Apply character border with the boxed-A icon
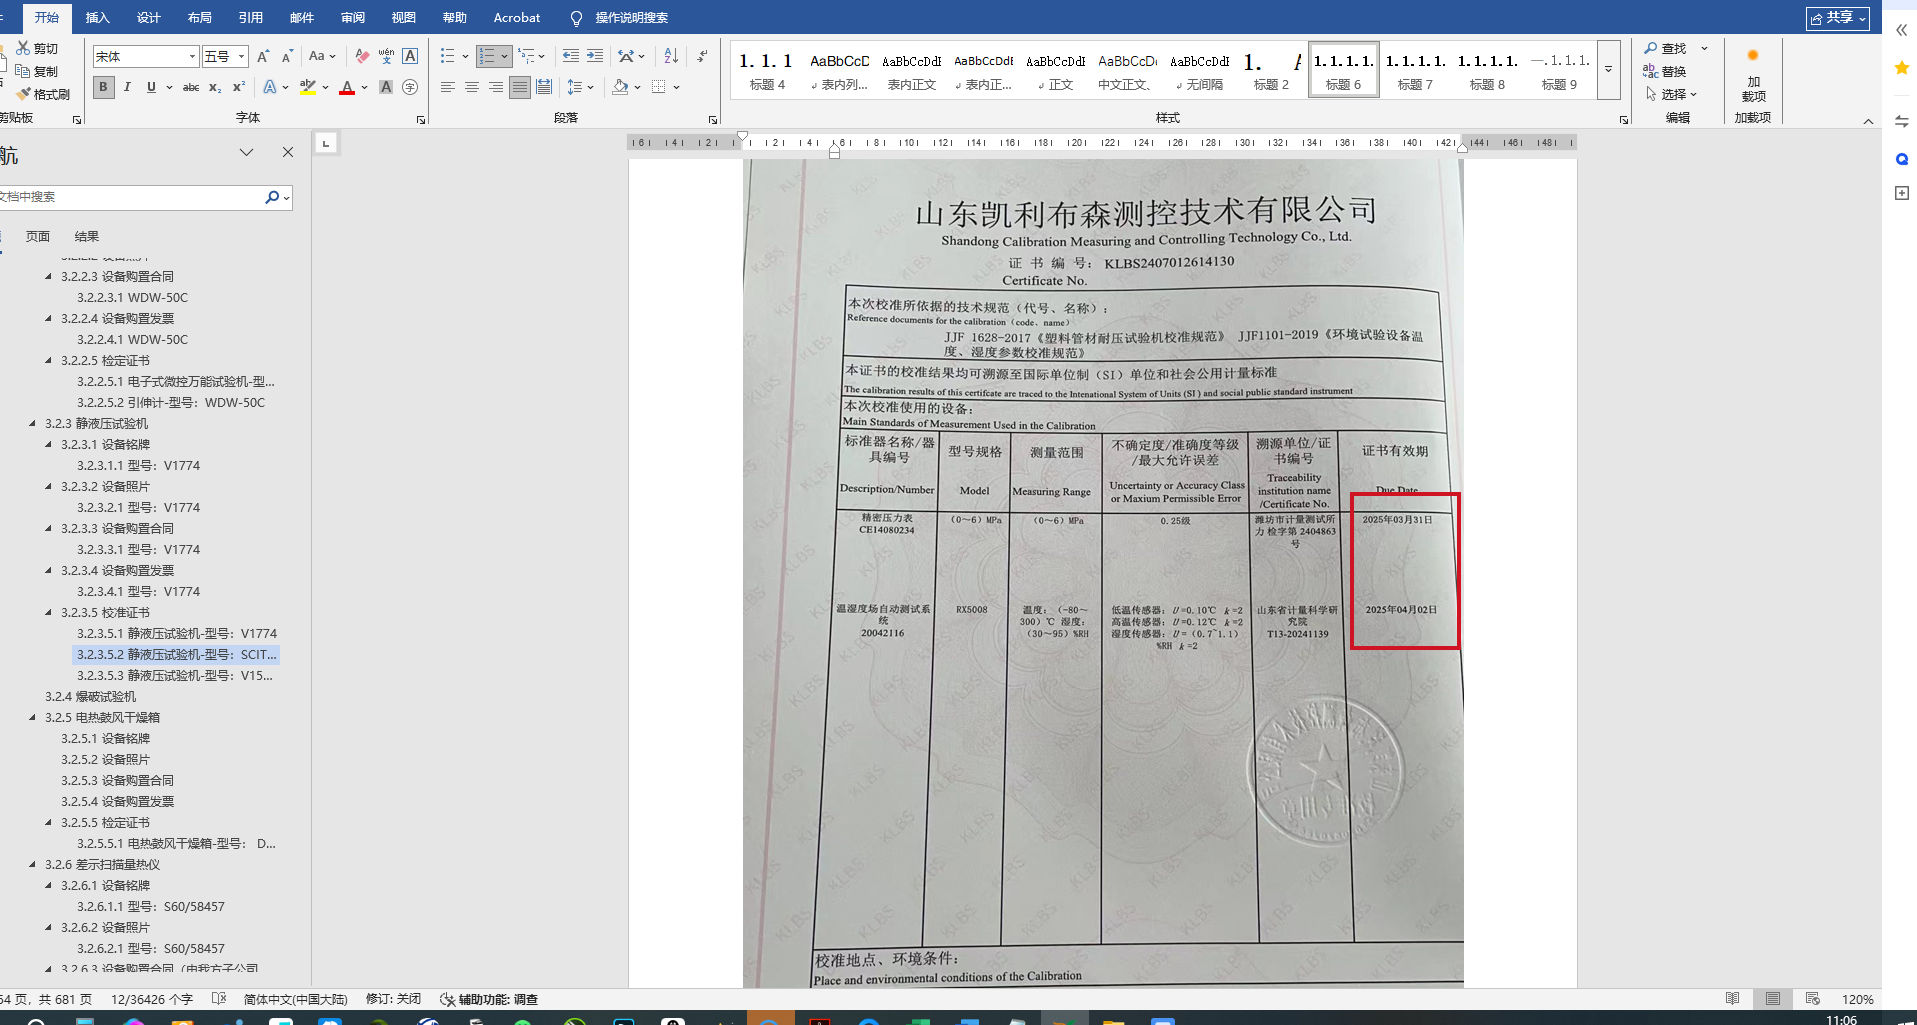The image size is (1917, 1025). (410, 57)
